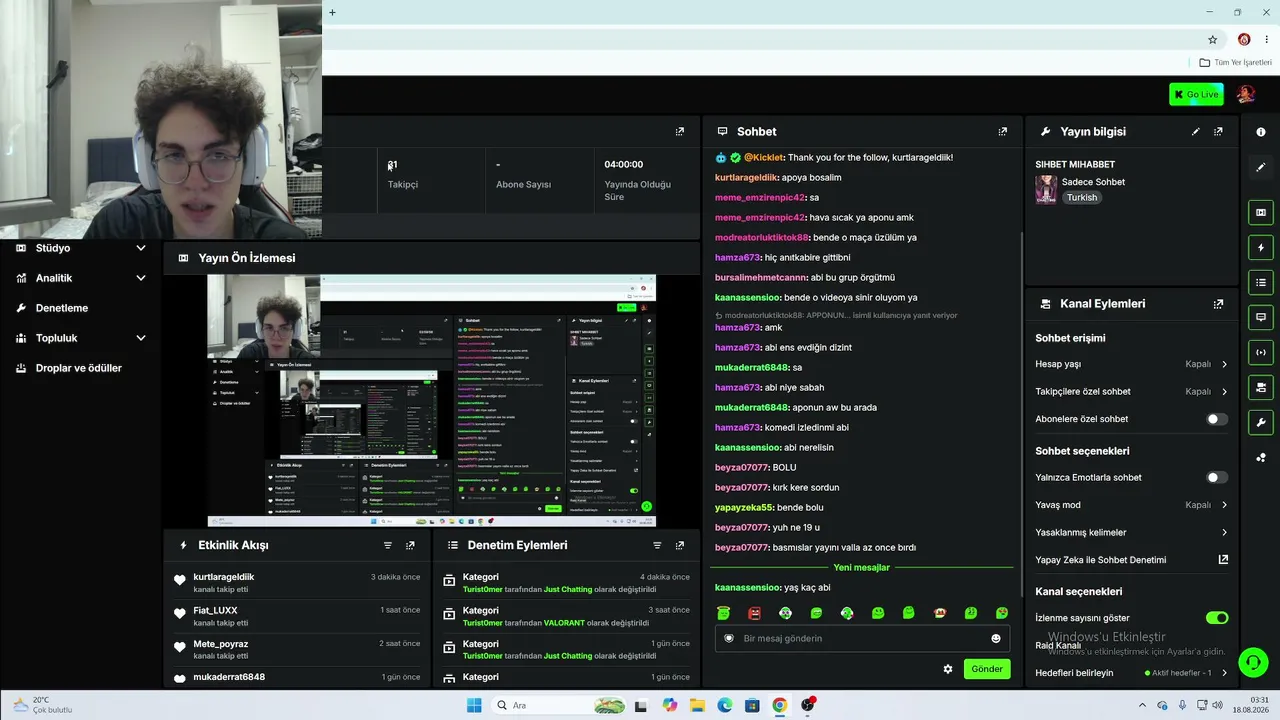The height and width of the screenshot is (720, 1280).
Task: Click the green Go Live button
Action: 1196,94
